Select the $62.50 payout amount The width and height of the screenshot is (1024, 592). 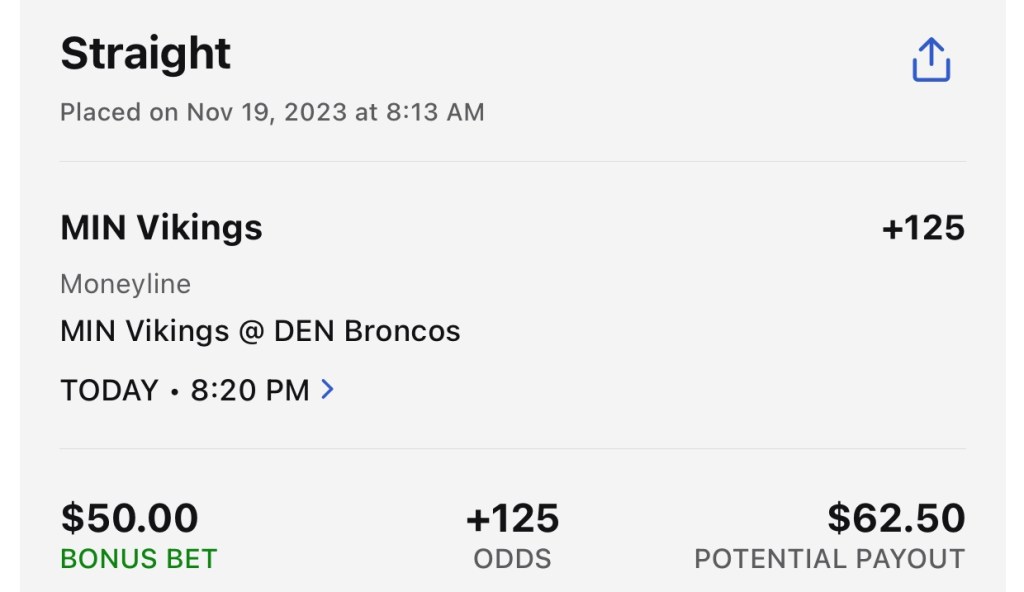pos(896,518)
